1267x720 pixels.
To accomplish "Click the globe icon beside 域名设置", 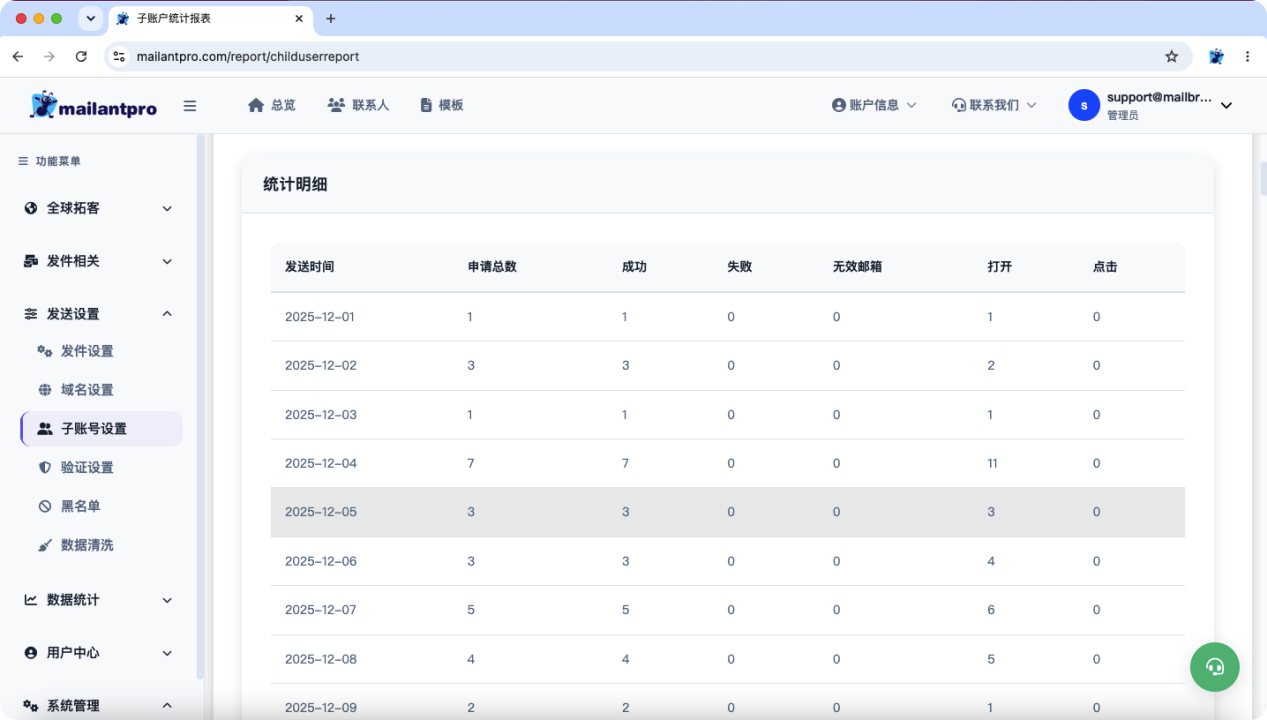I will coord(45,390).
